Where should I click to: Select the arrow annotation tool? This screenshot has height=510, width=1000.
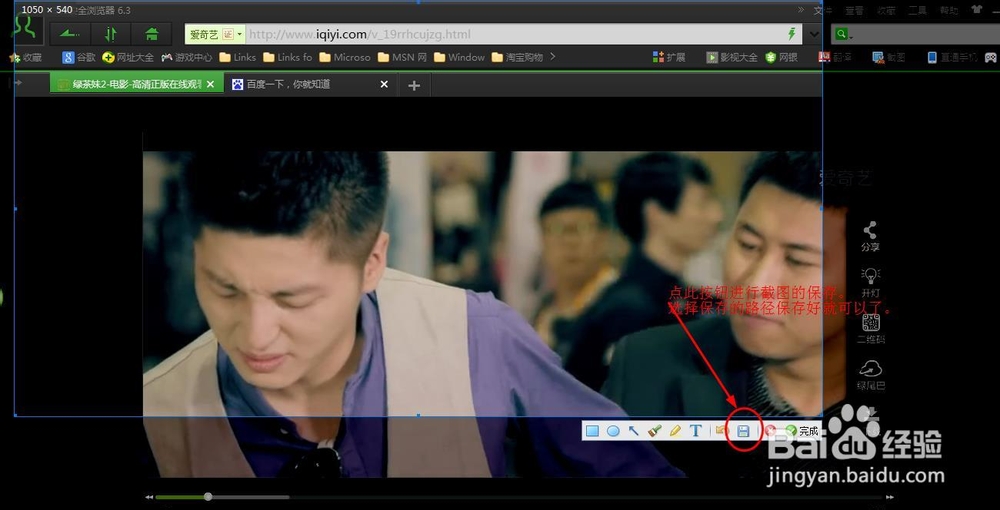633,431
